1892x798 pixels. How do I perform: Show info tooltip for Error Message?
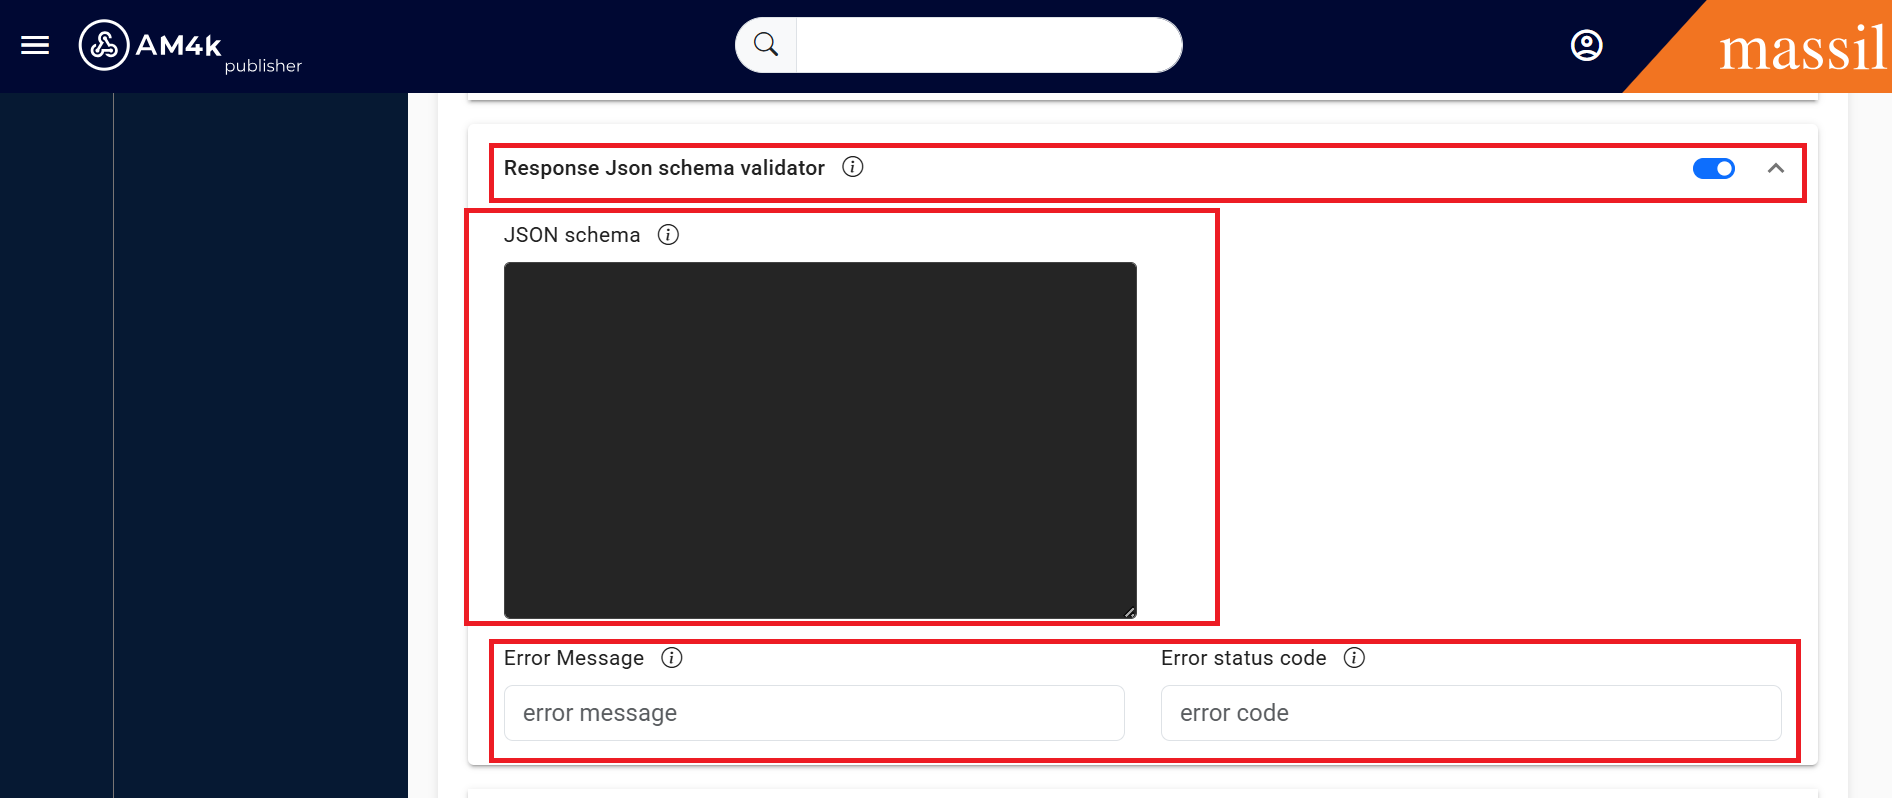[x=672, y=657]
